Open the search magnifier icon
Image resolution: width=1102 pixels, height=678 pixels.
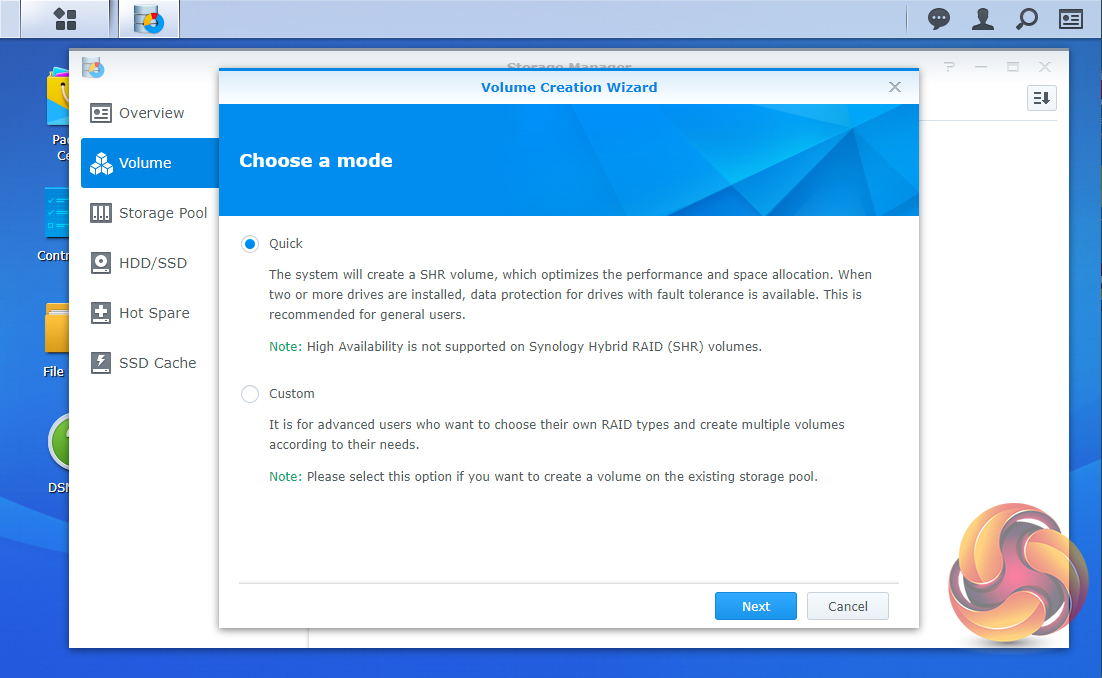click(x=1027, y=19)
